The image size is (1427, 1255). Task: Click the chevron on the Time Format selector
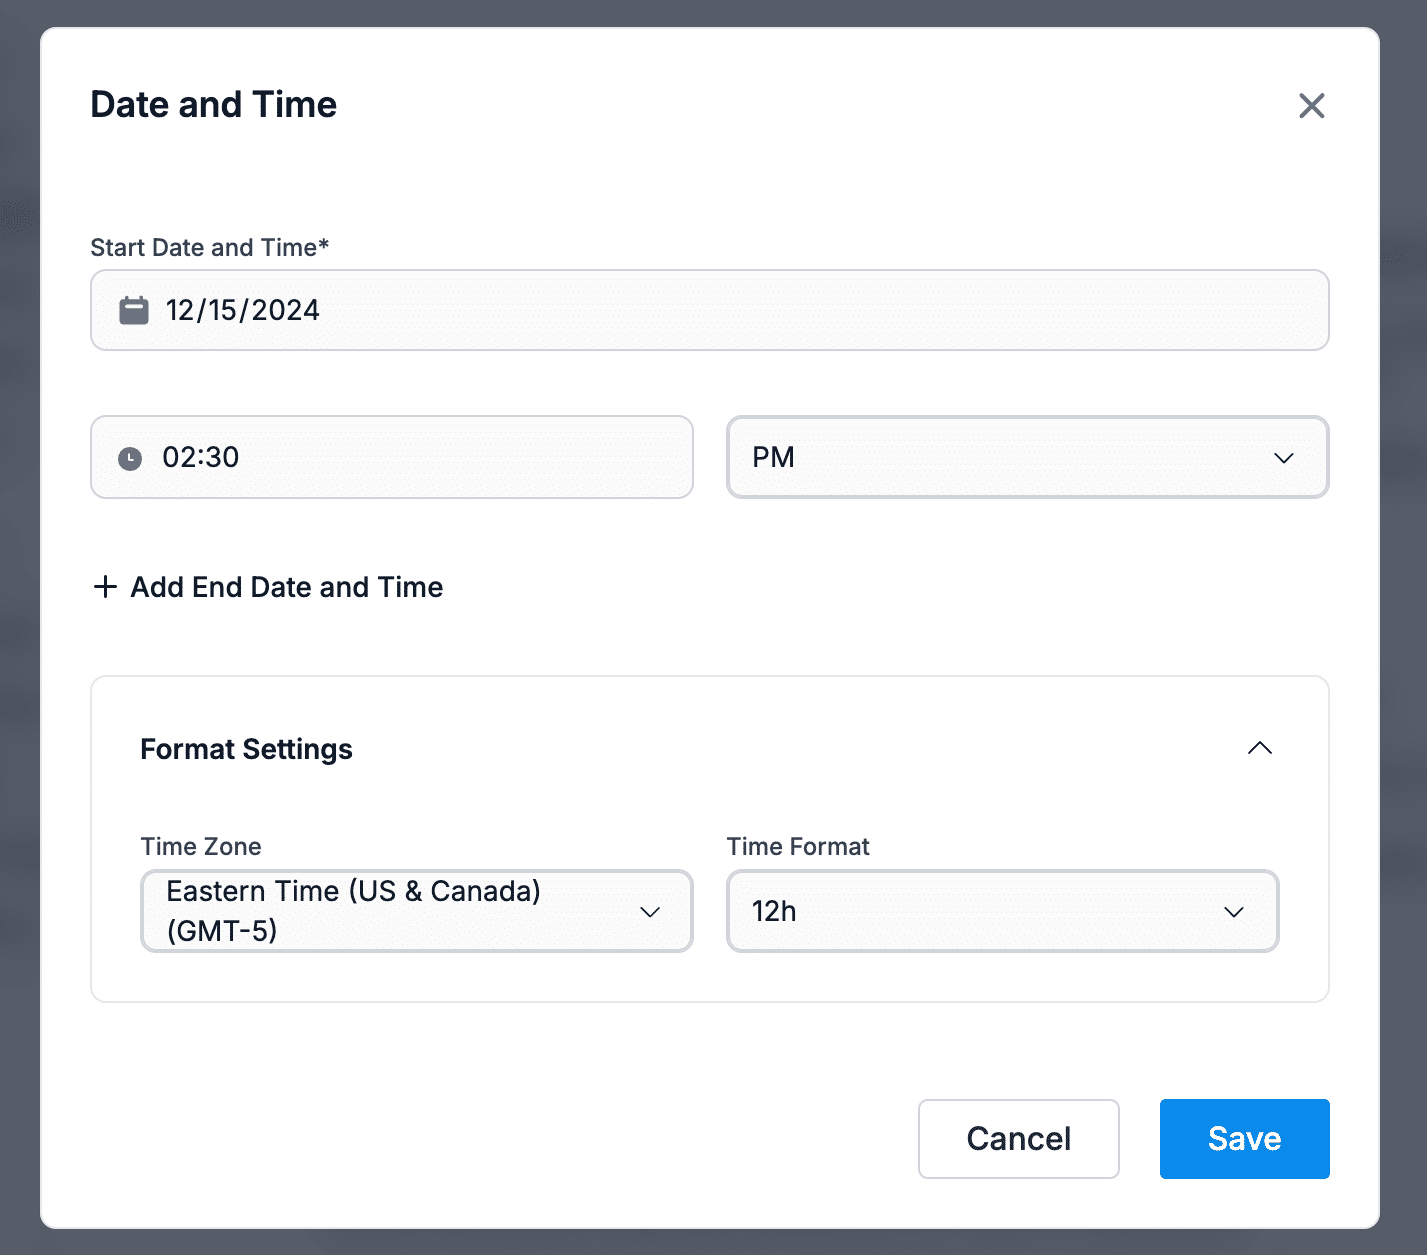click(x=1234, y=911)
